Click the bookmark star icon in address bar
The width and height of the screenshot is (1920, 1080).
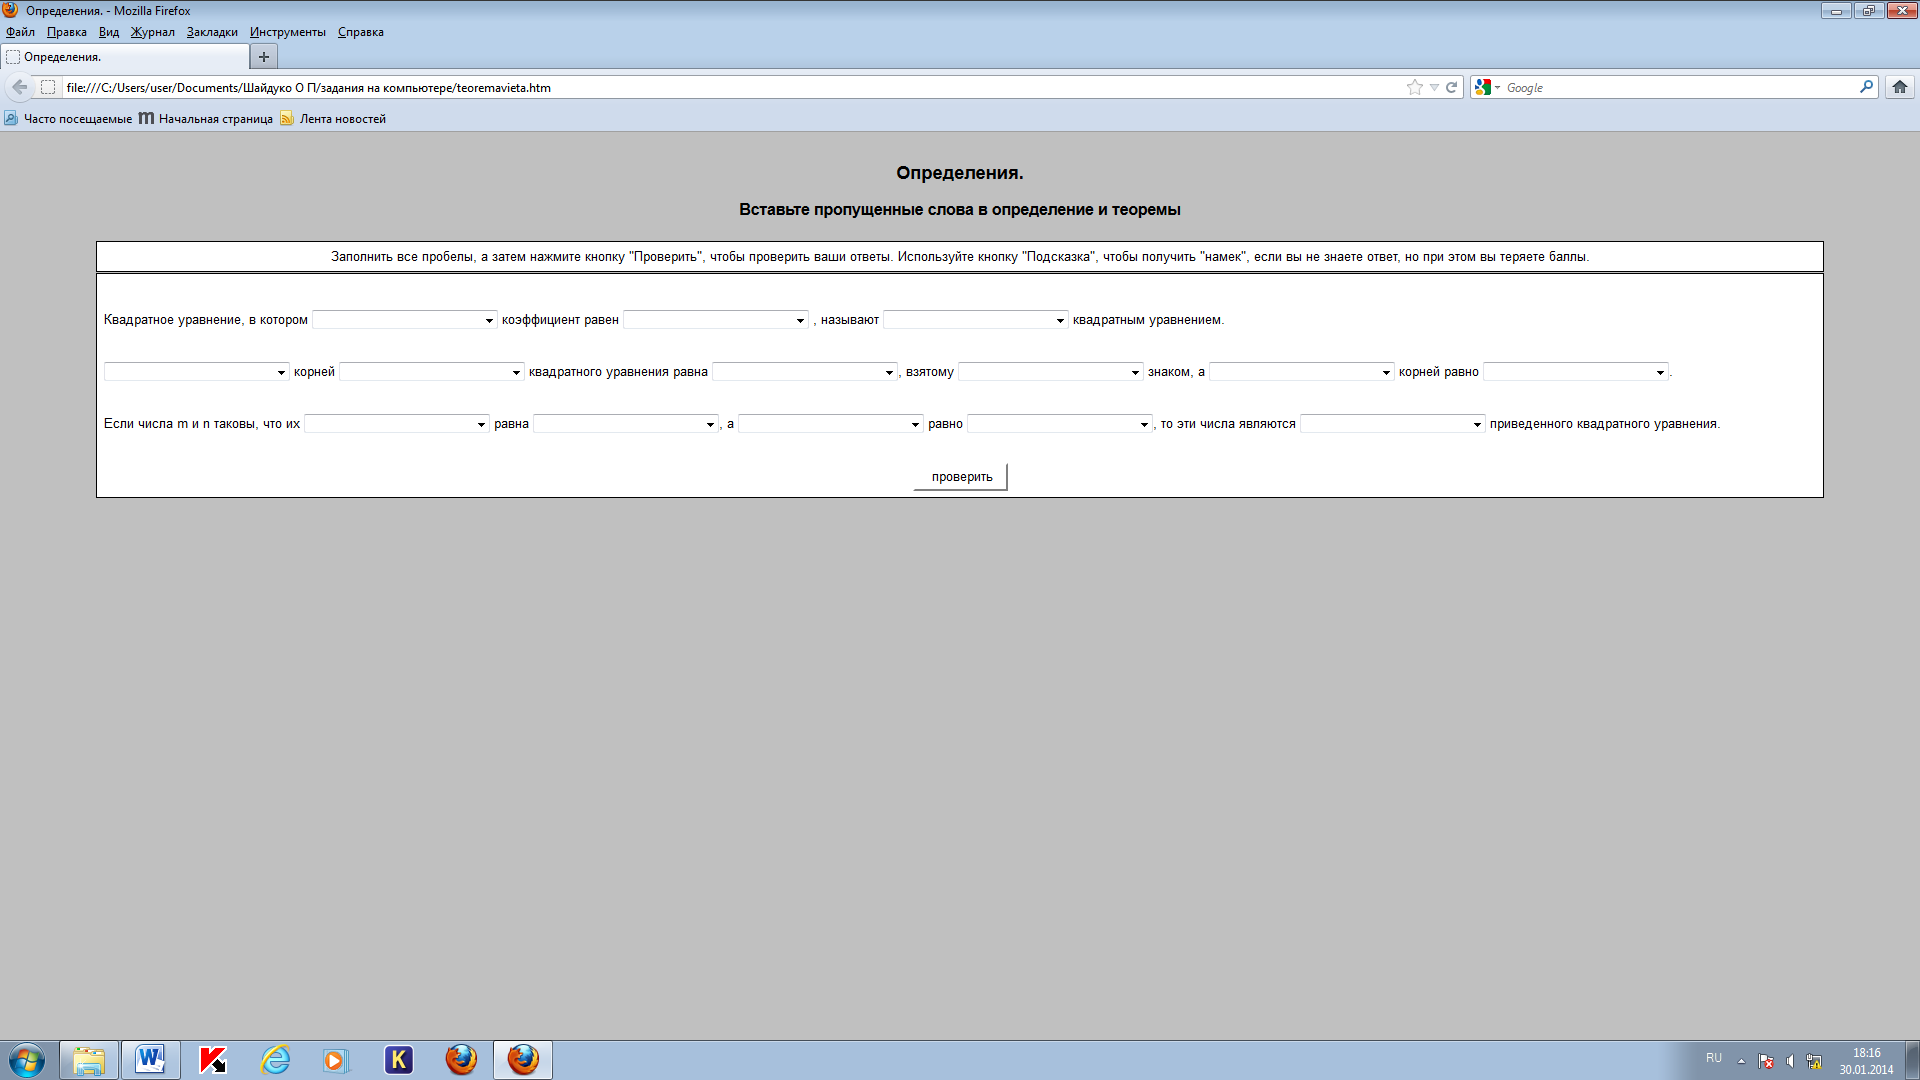[x=1414, y=87]
